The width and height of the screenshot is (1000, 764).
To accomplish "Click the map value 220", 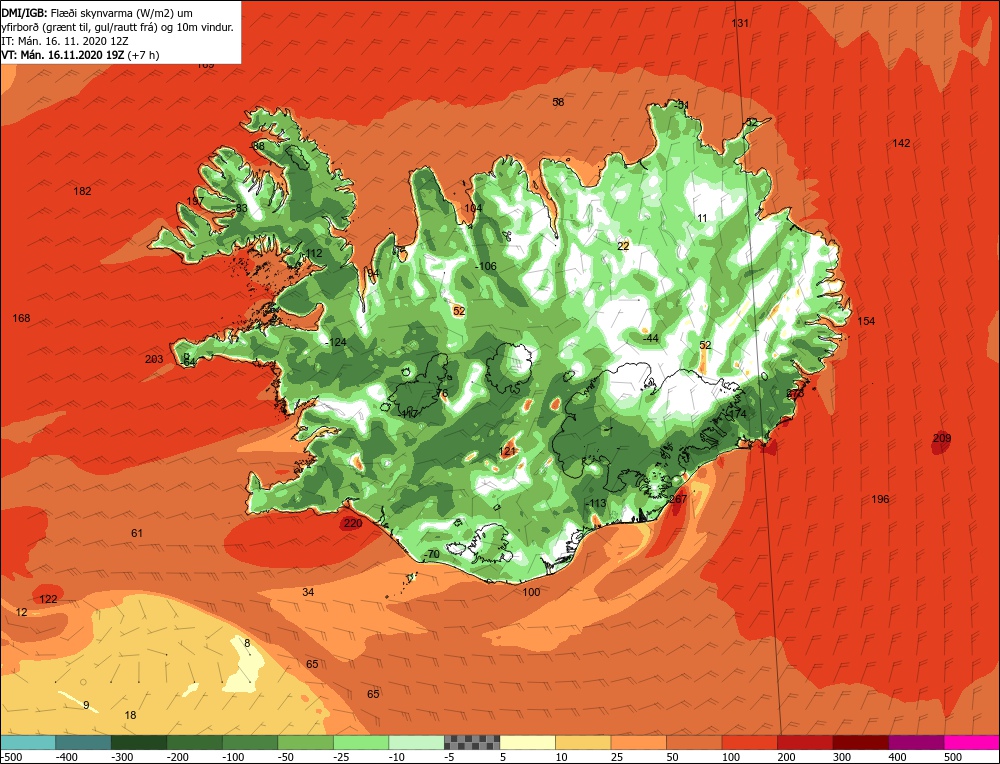I will pyautogui.click(x=353, y=524).
